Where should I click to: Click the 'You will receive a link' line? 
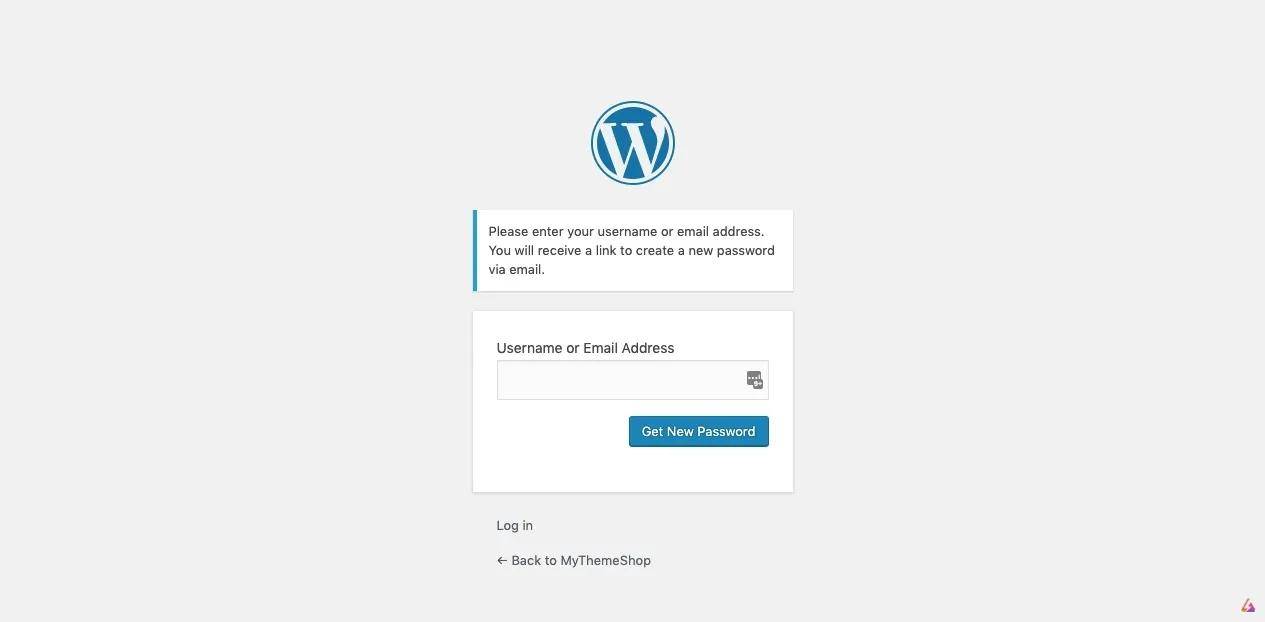click(x=632, y=250)
